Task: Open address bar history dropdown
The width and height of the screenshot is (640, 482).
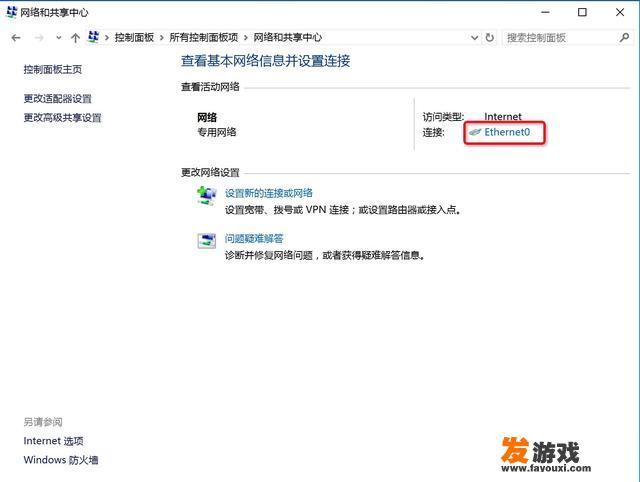Action: pyautogui.click(x=474, y=38)
